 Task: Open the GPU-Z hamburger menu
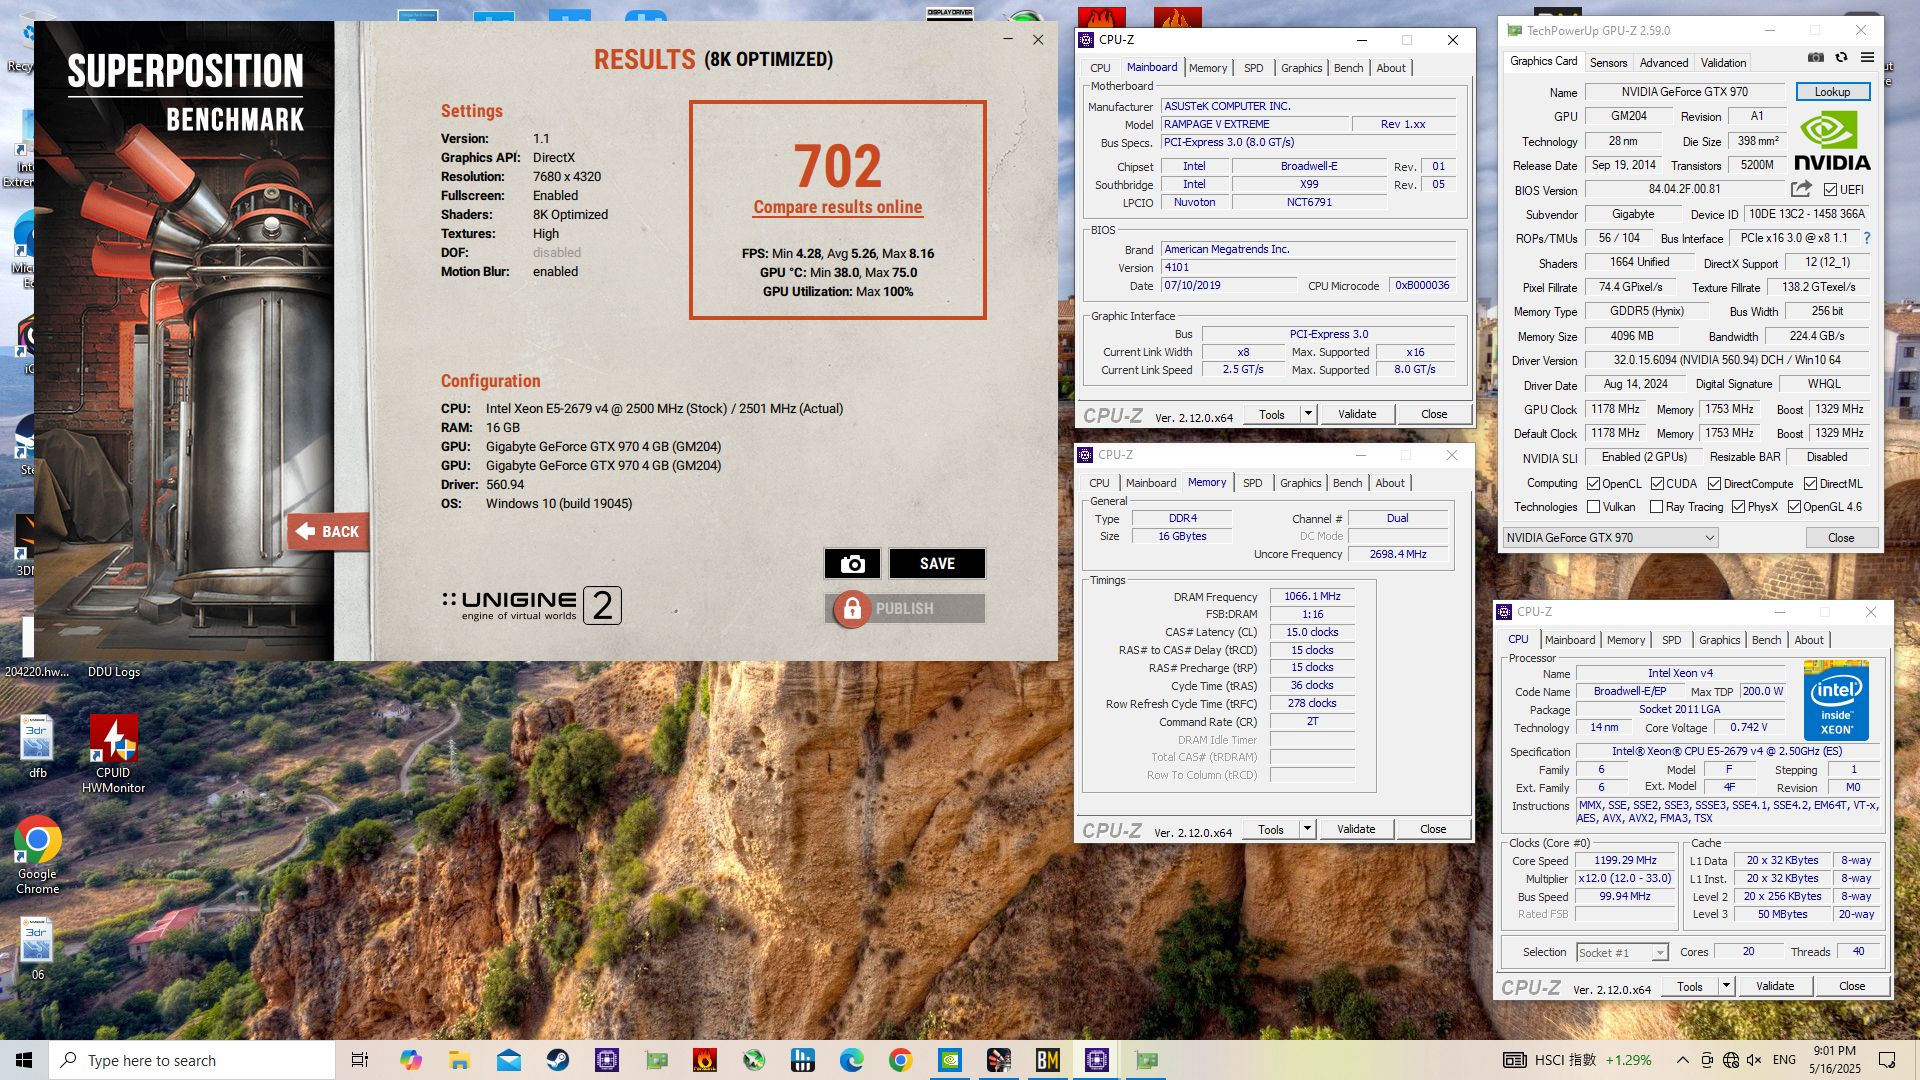click(1867, 58)
